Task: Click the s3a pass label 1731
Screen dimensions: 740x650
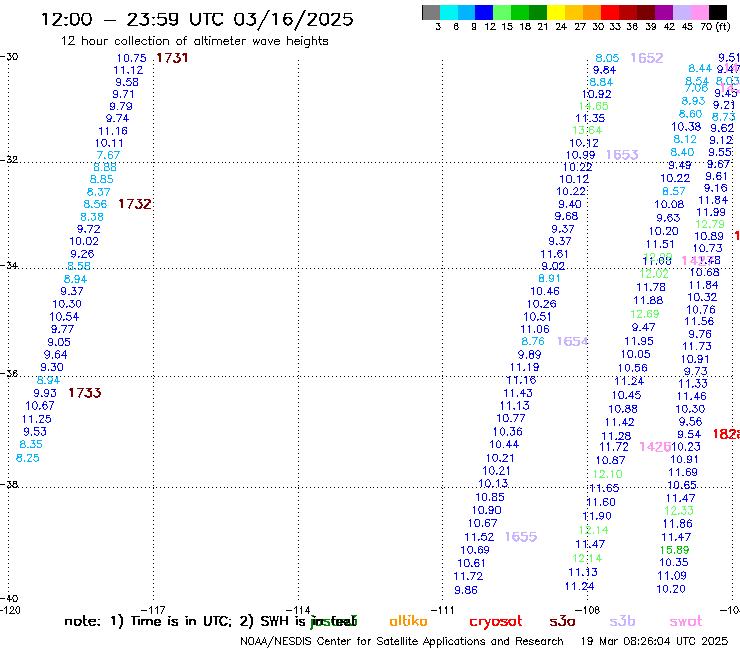Action: click(x=172, y=58)
